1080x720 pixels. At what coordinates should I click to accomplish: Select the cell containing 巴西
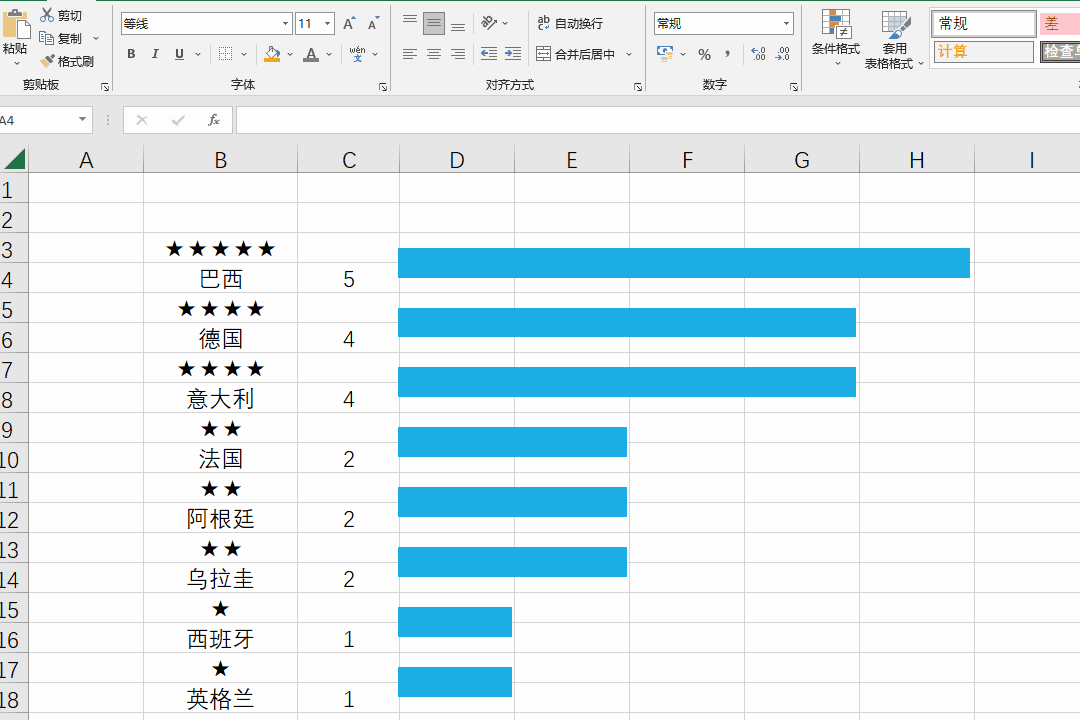(220, 279)
